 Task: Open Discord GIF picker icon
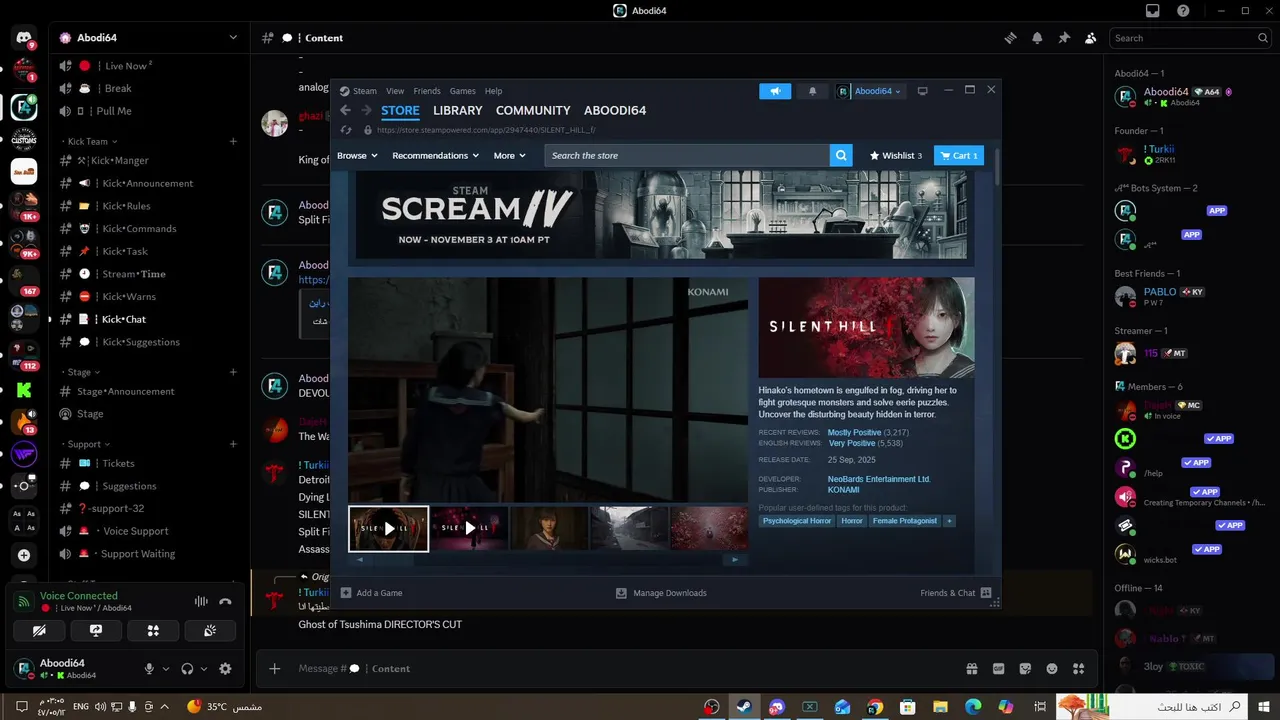998,669
